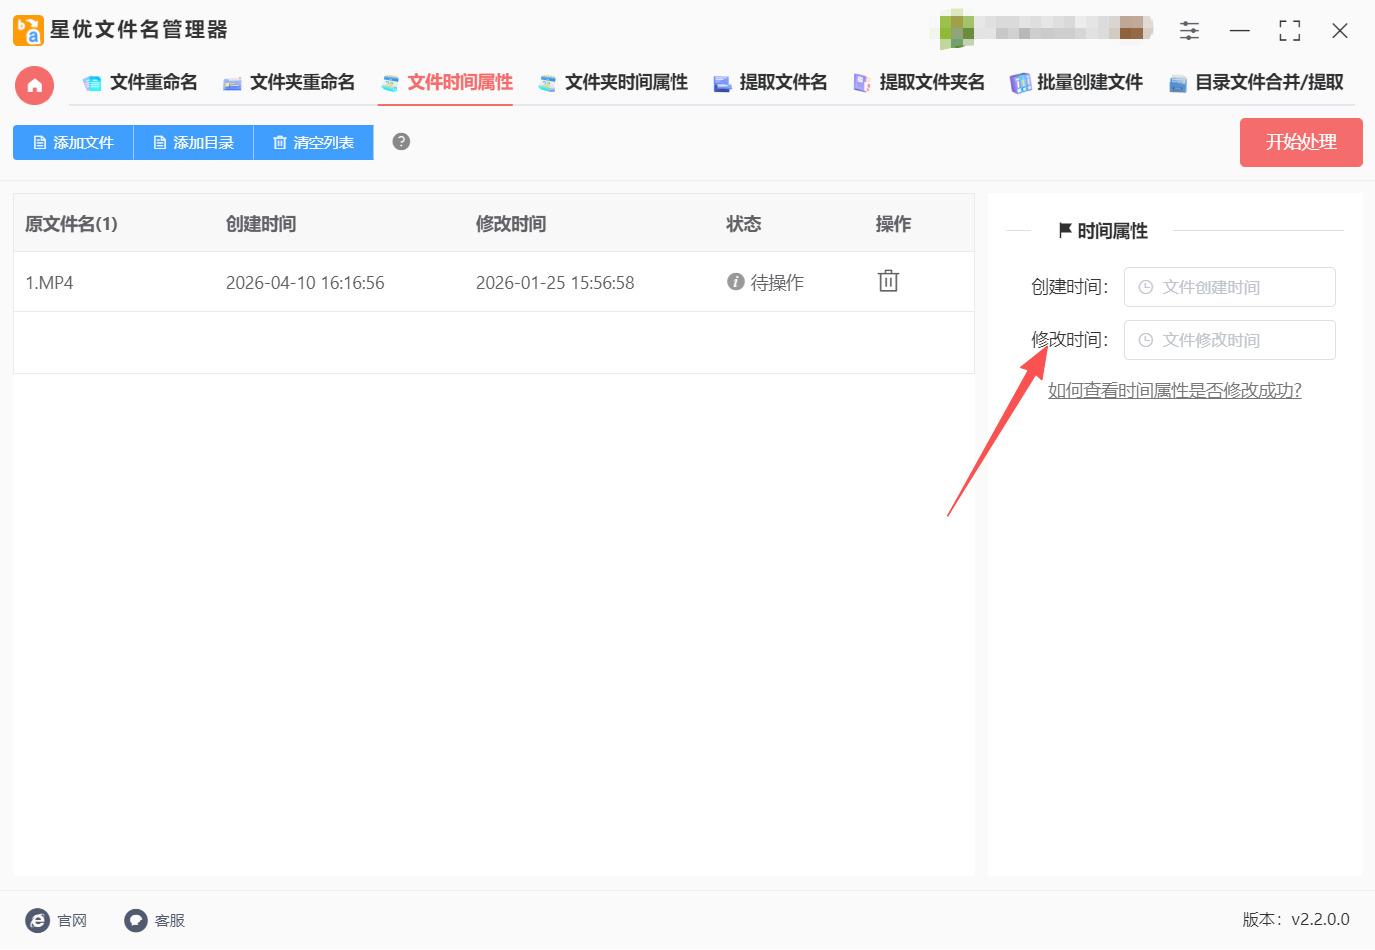The height and width of the screenshot is (950, 1375).
Task: Click the 官网 text label in footer
Action: point(72,920)
